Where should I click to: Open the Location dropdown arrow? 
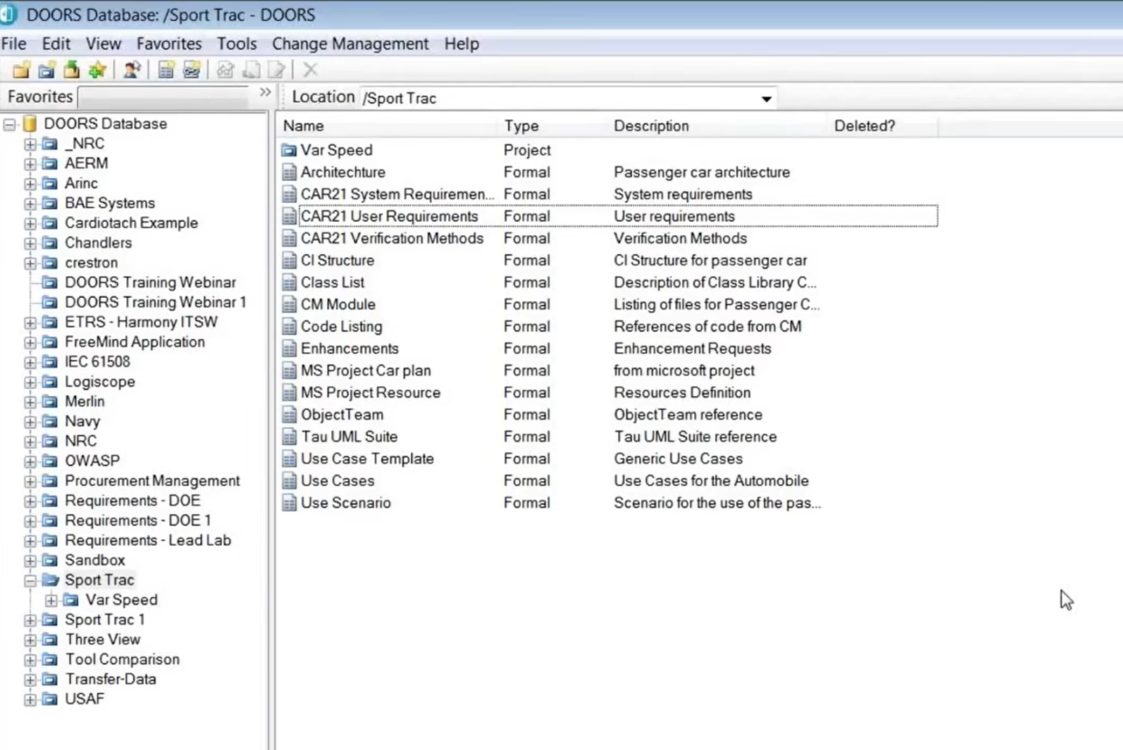[x=766, y=99]
